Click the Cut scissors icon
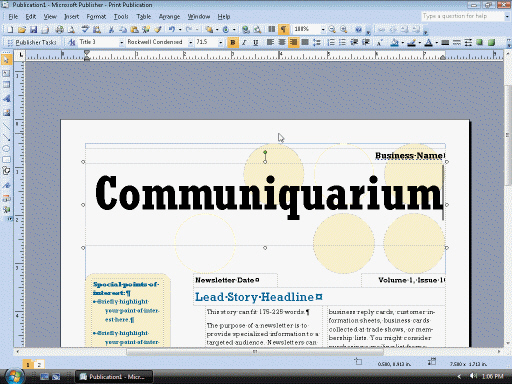The height and width of the screenshot is (384, 512). (111, 30)
